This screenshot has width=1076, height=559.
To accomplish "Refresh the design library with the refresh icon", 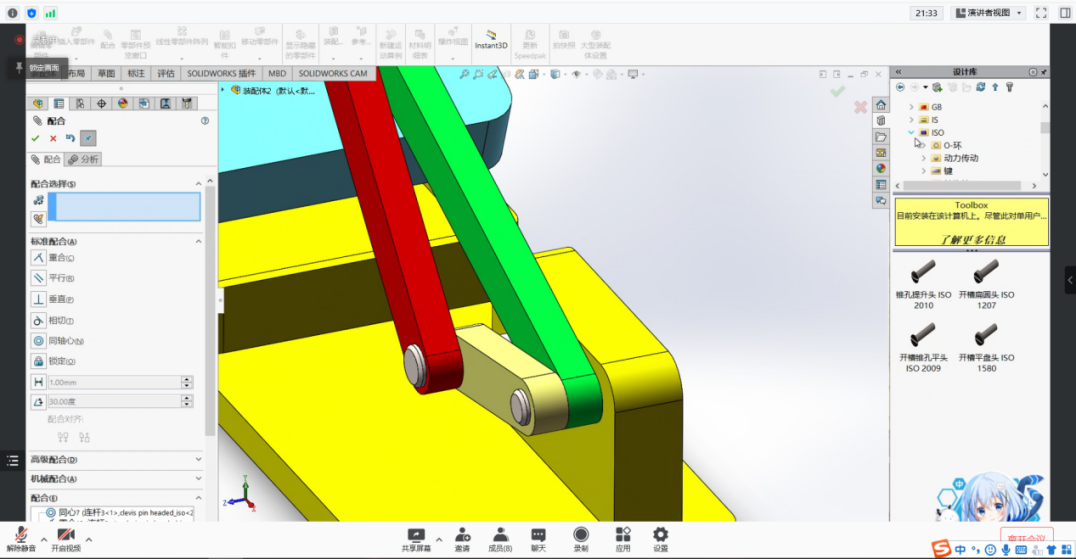I will click(981, 87).
